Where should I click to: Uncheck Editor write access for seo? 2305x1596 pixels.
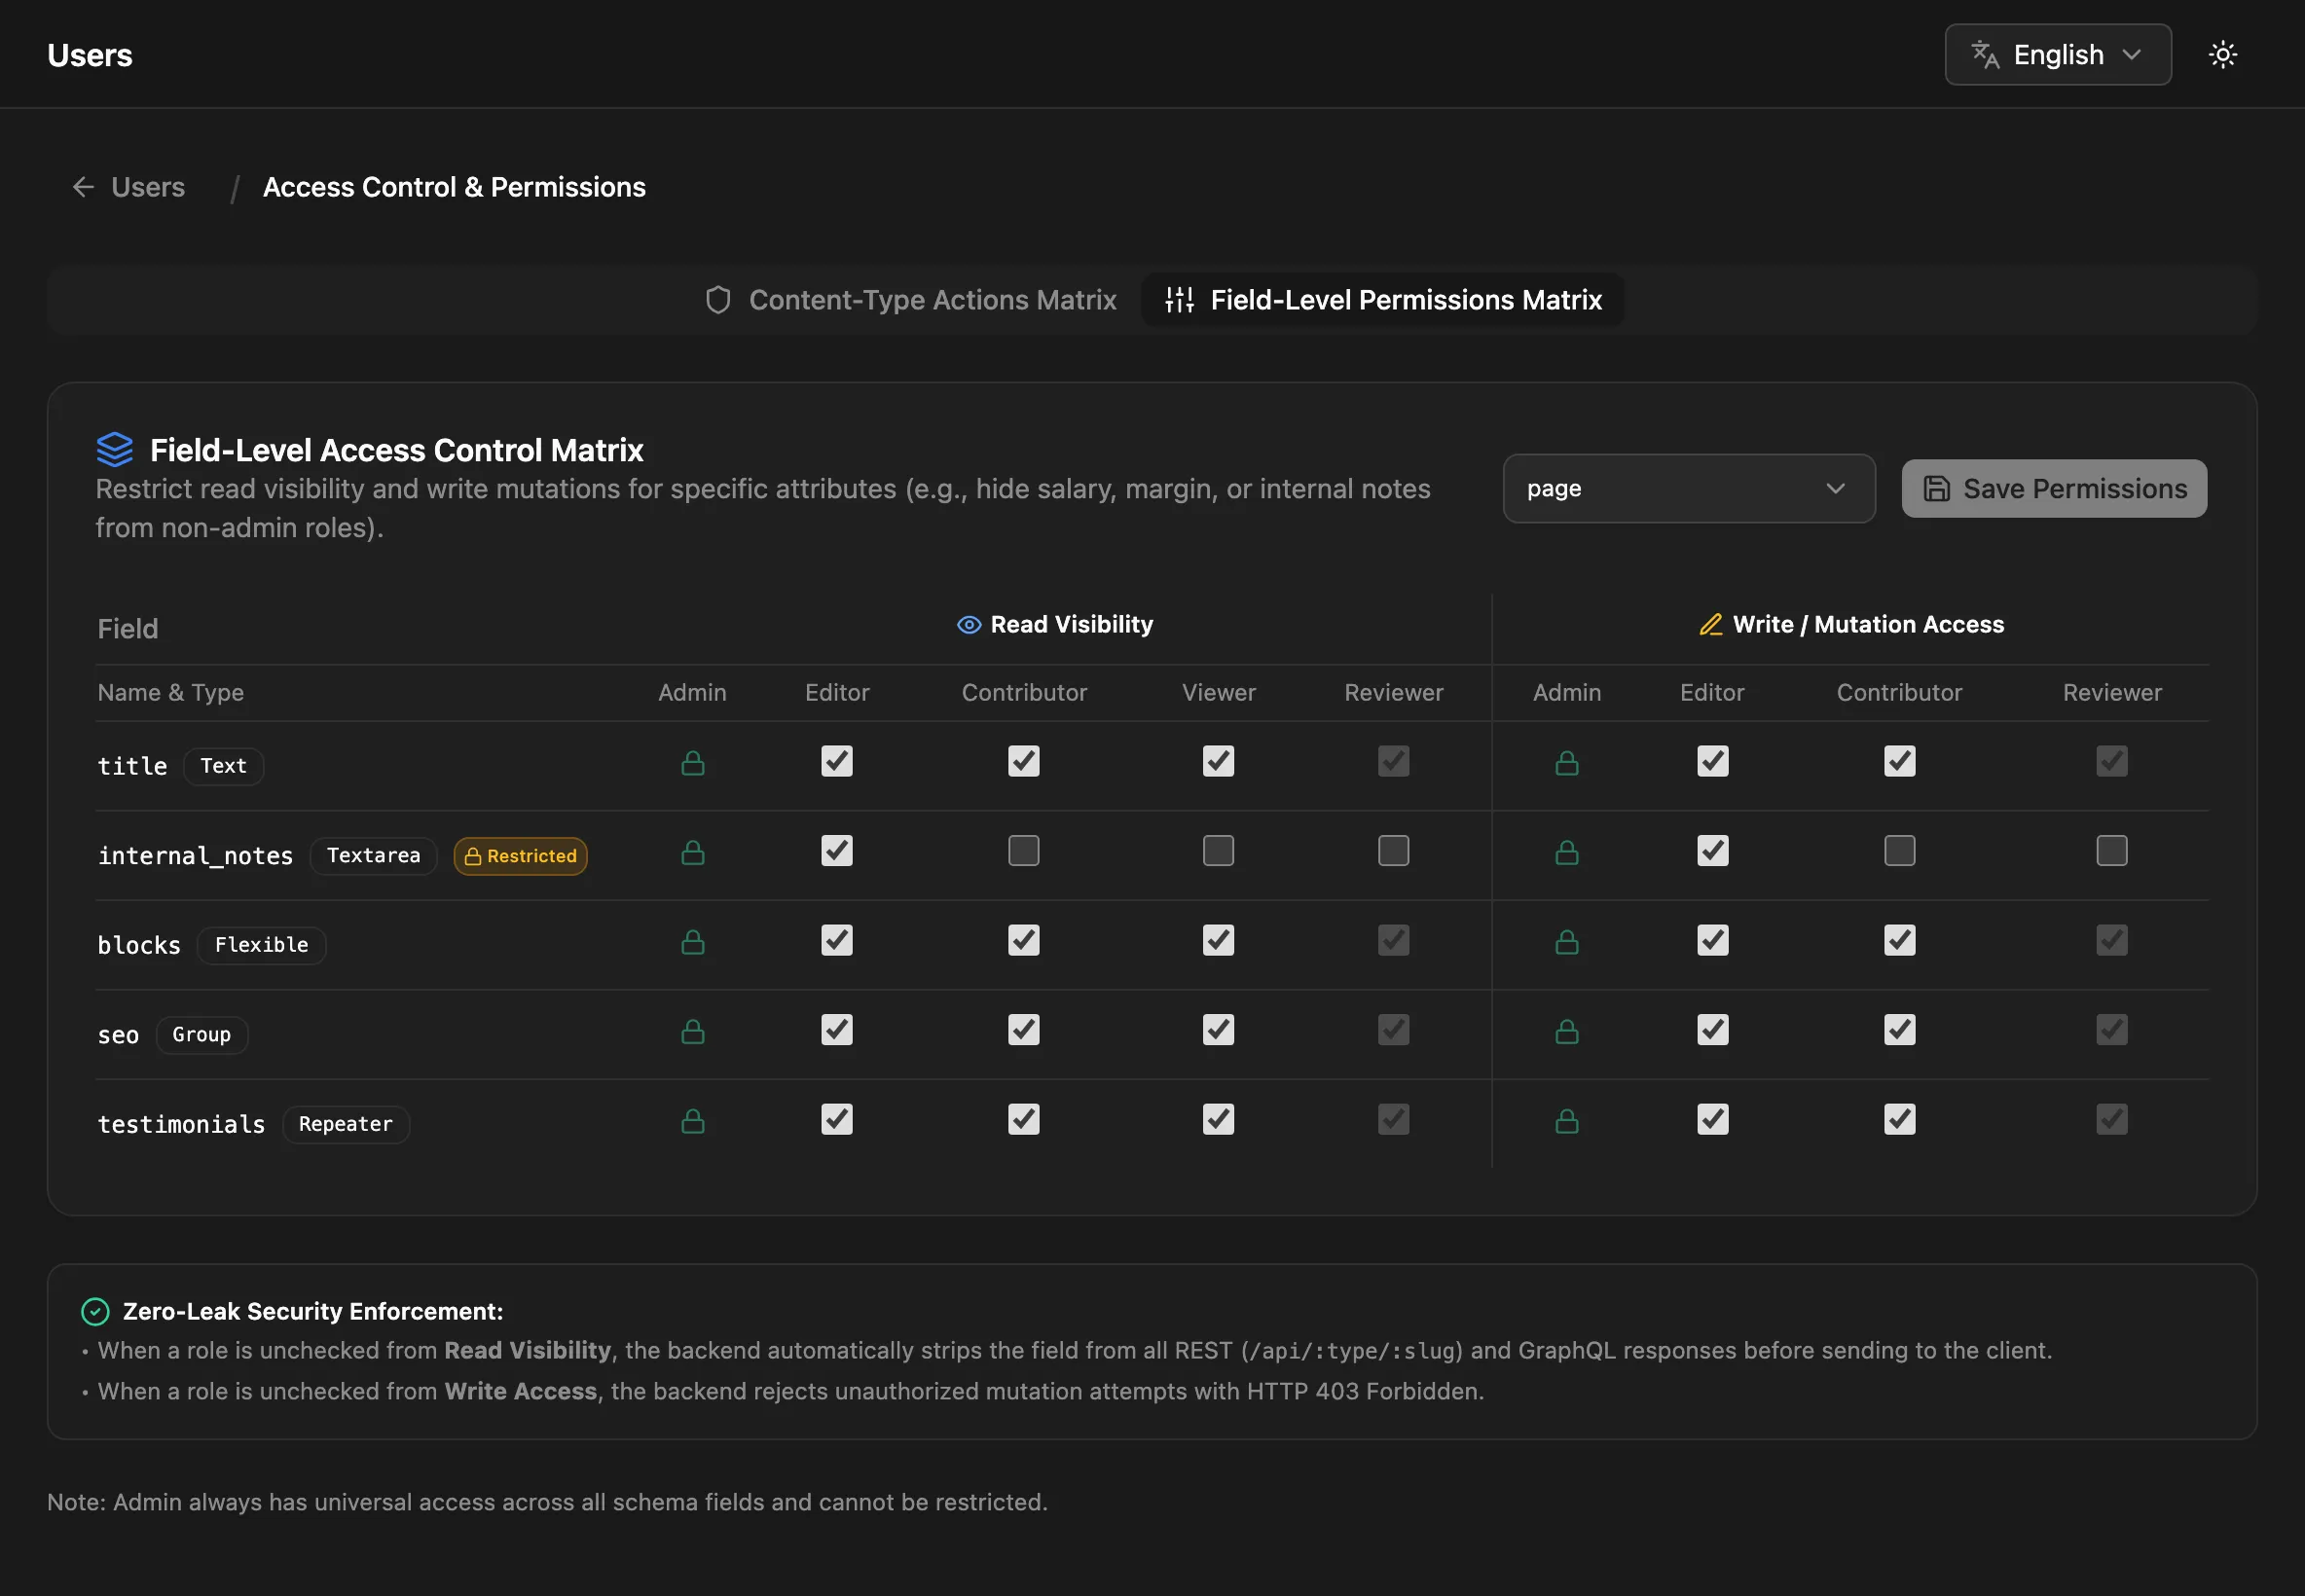coord(1712,1030)
